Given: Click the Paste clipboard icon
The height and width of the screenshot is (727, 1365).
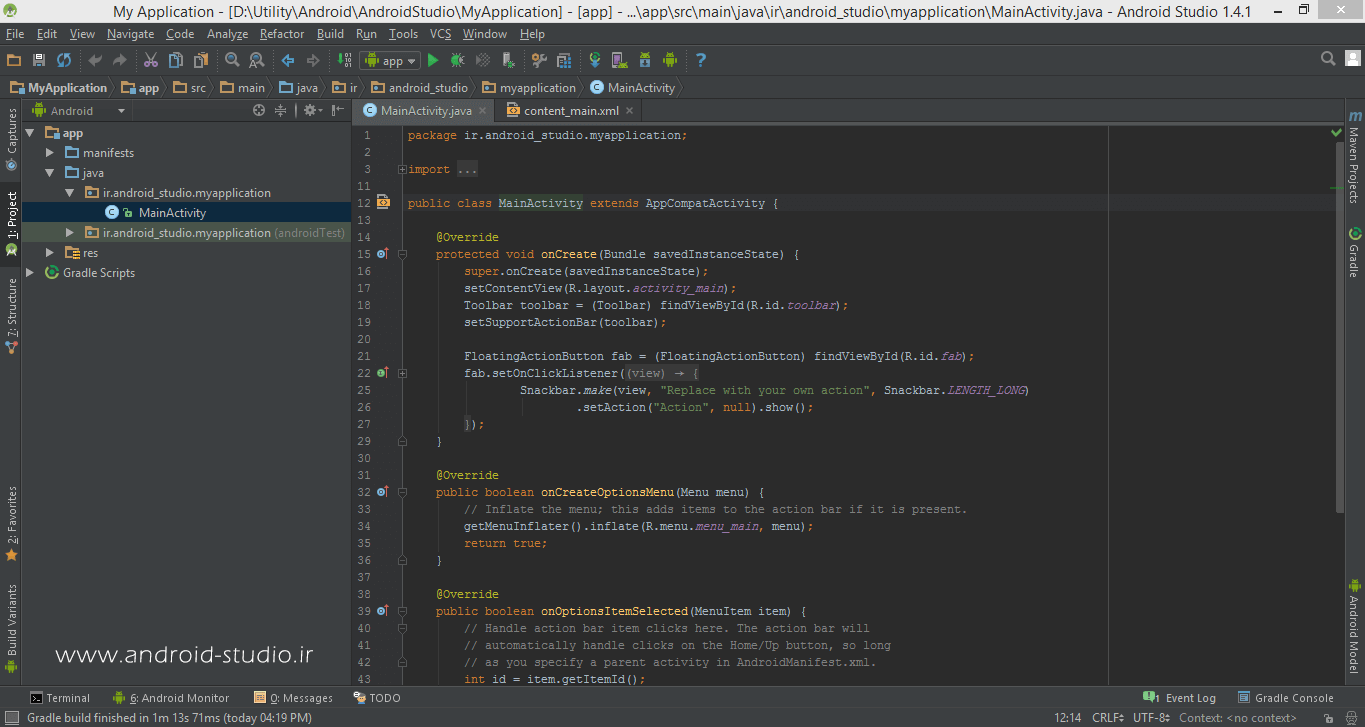Looking at the screenshot, I should click(x=200, y=60).
